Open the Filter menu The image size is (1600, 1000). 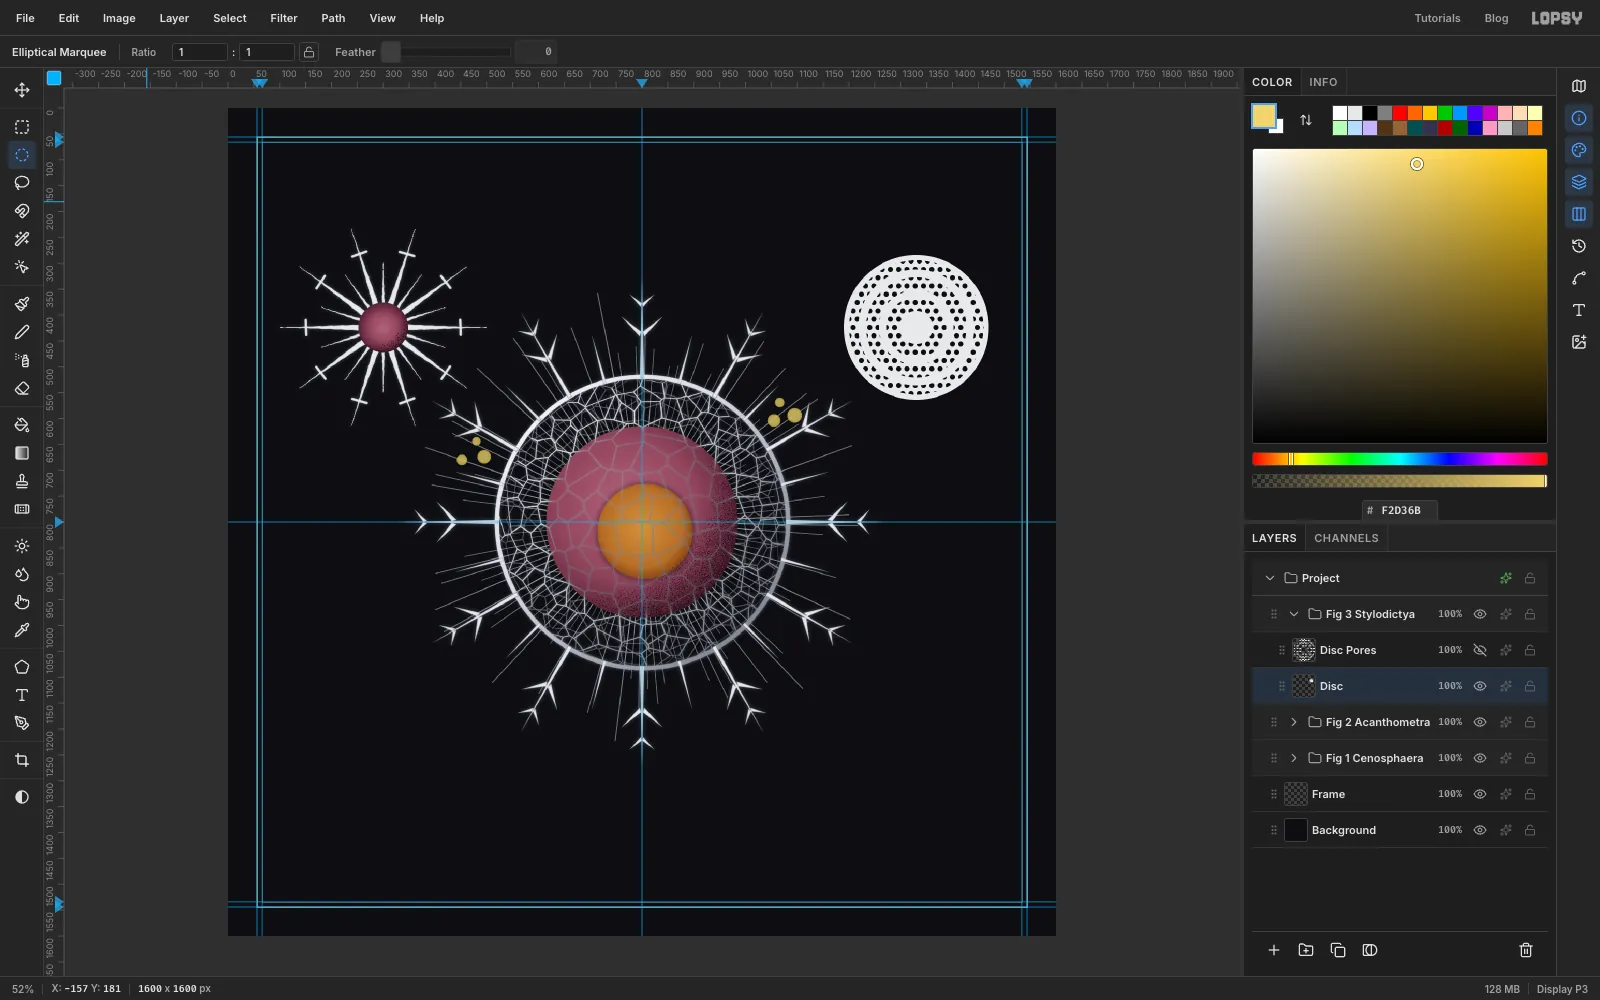(284, 18)
